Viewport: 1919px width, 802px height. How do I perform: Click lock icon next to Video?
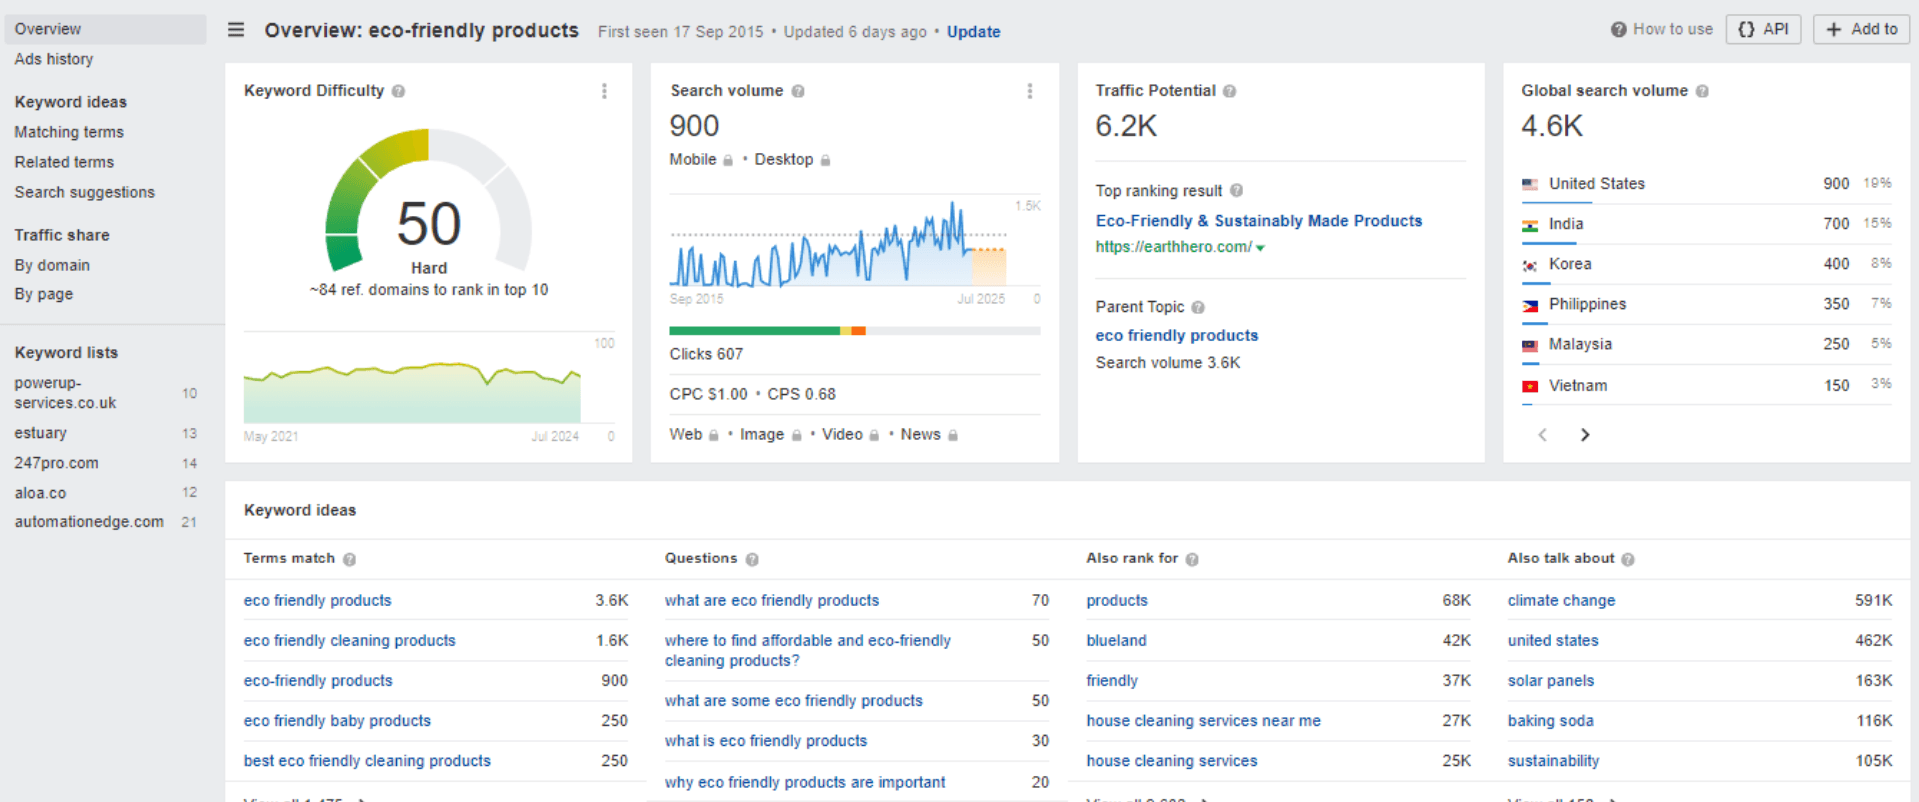(874, 435)
